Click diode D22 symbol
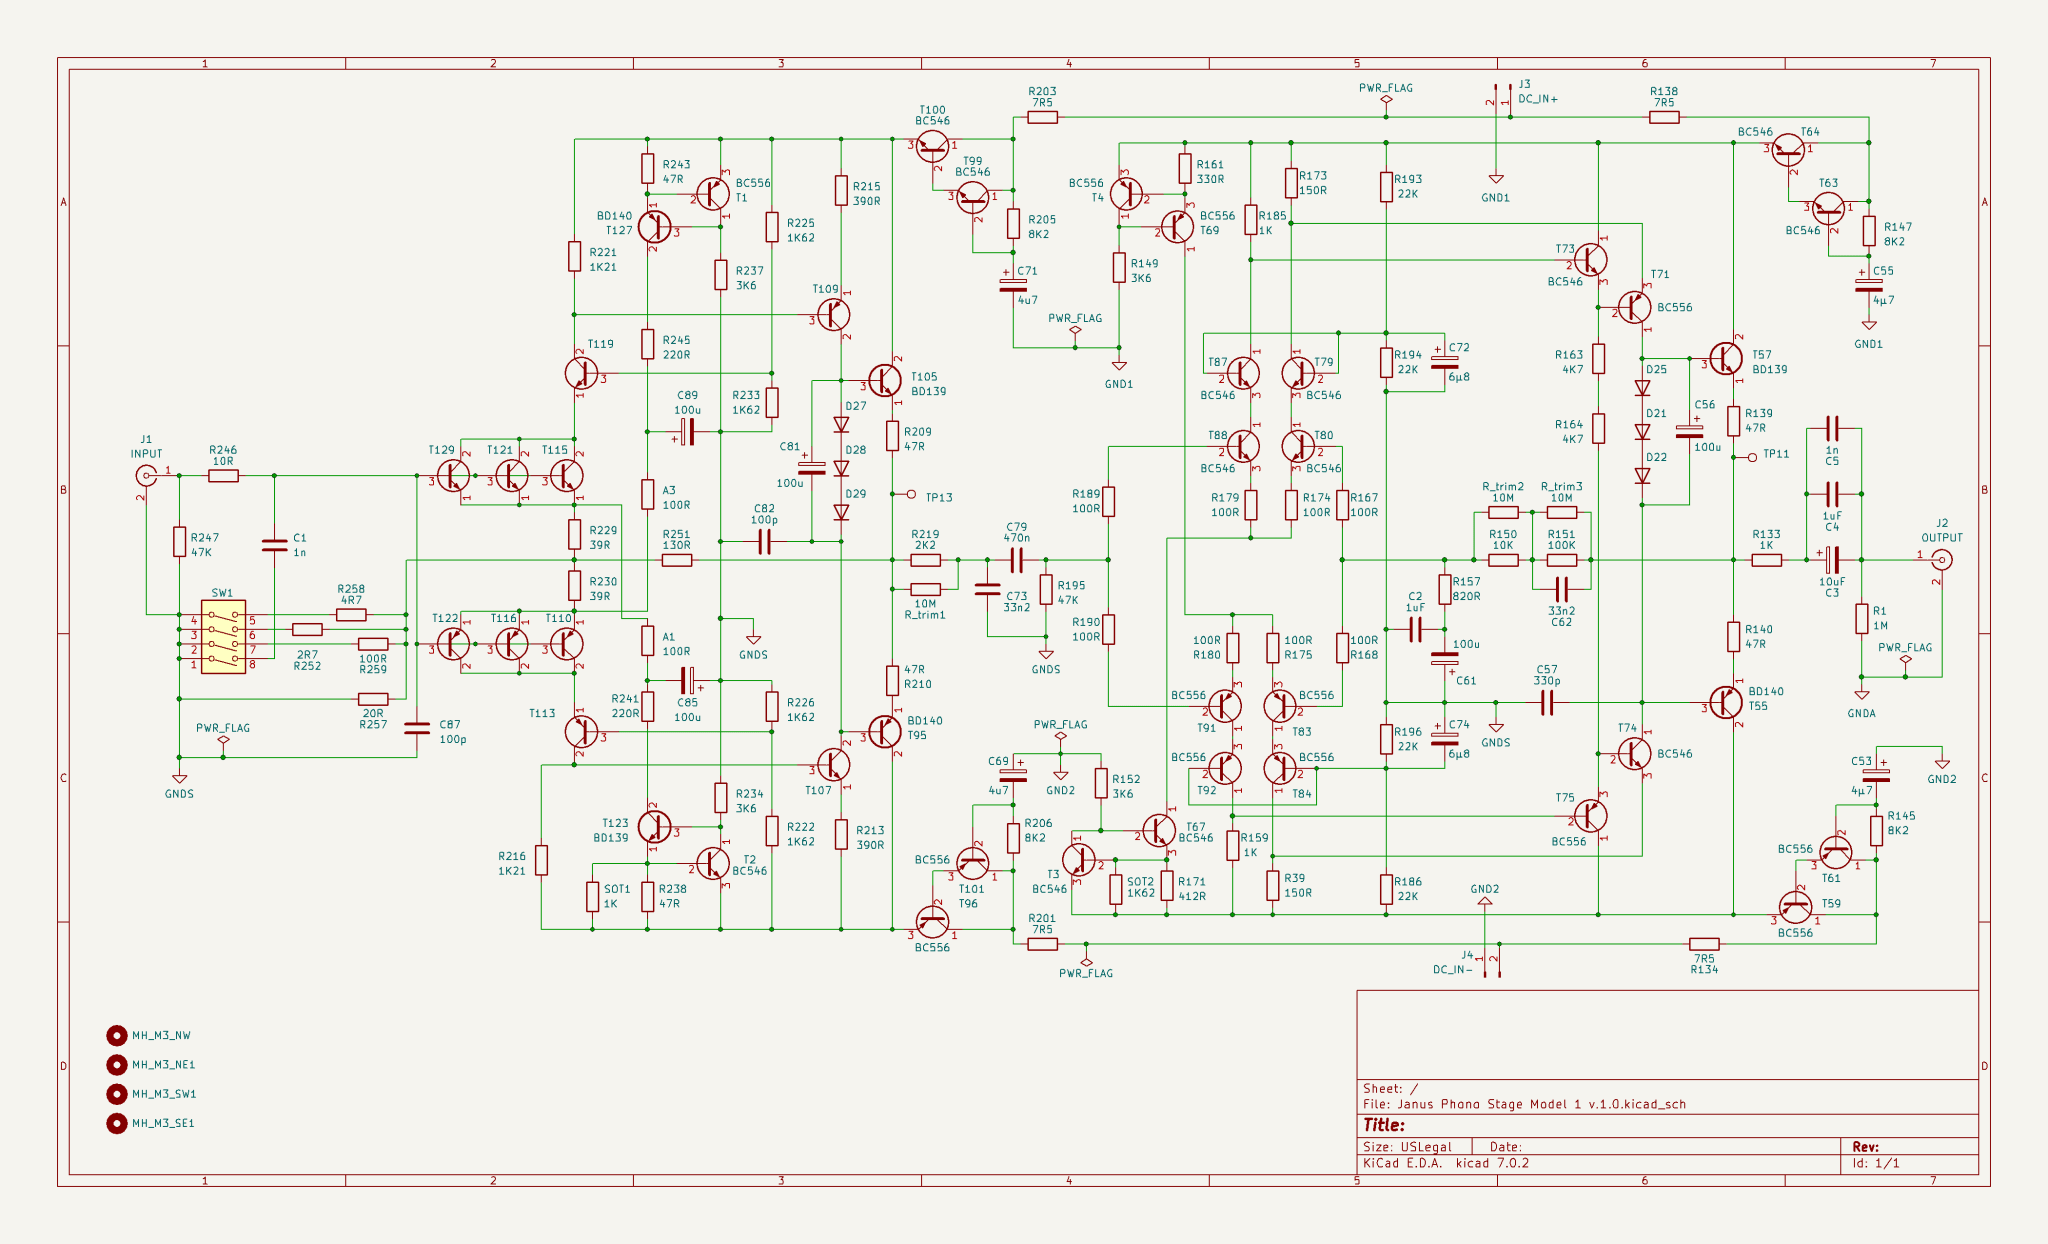Viewport: 2048px width, 1244px height. pyautogui.click(x=1642, y=476)
